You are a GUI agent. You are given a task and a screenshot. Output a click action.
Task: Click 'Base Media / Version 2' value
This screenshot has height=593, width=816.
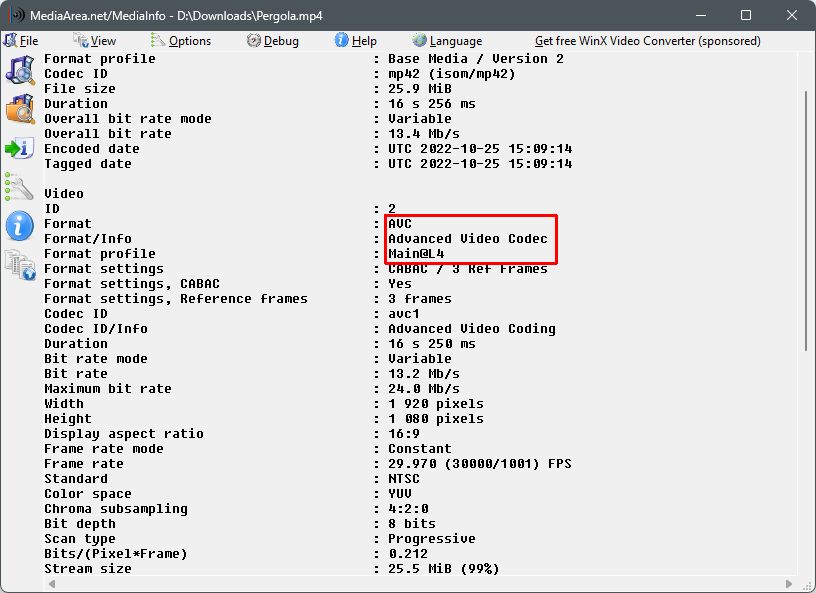coord(476,59)
